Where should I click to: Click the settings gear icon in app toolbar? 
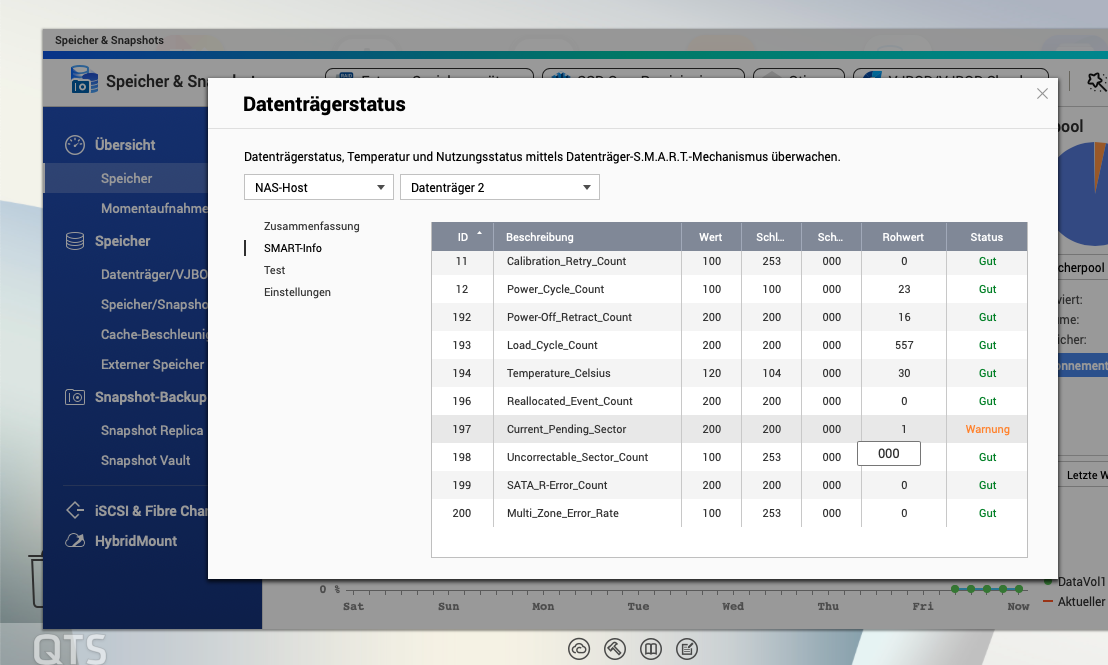[x=1097, y=82]
